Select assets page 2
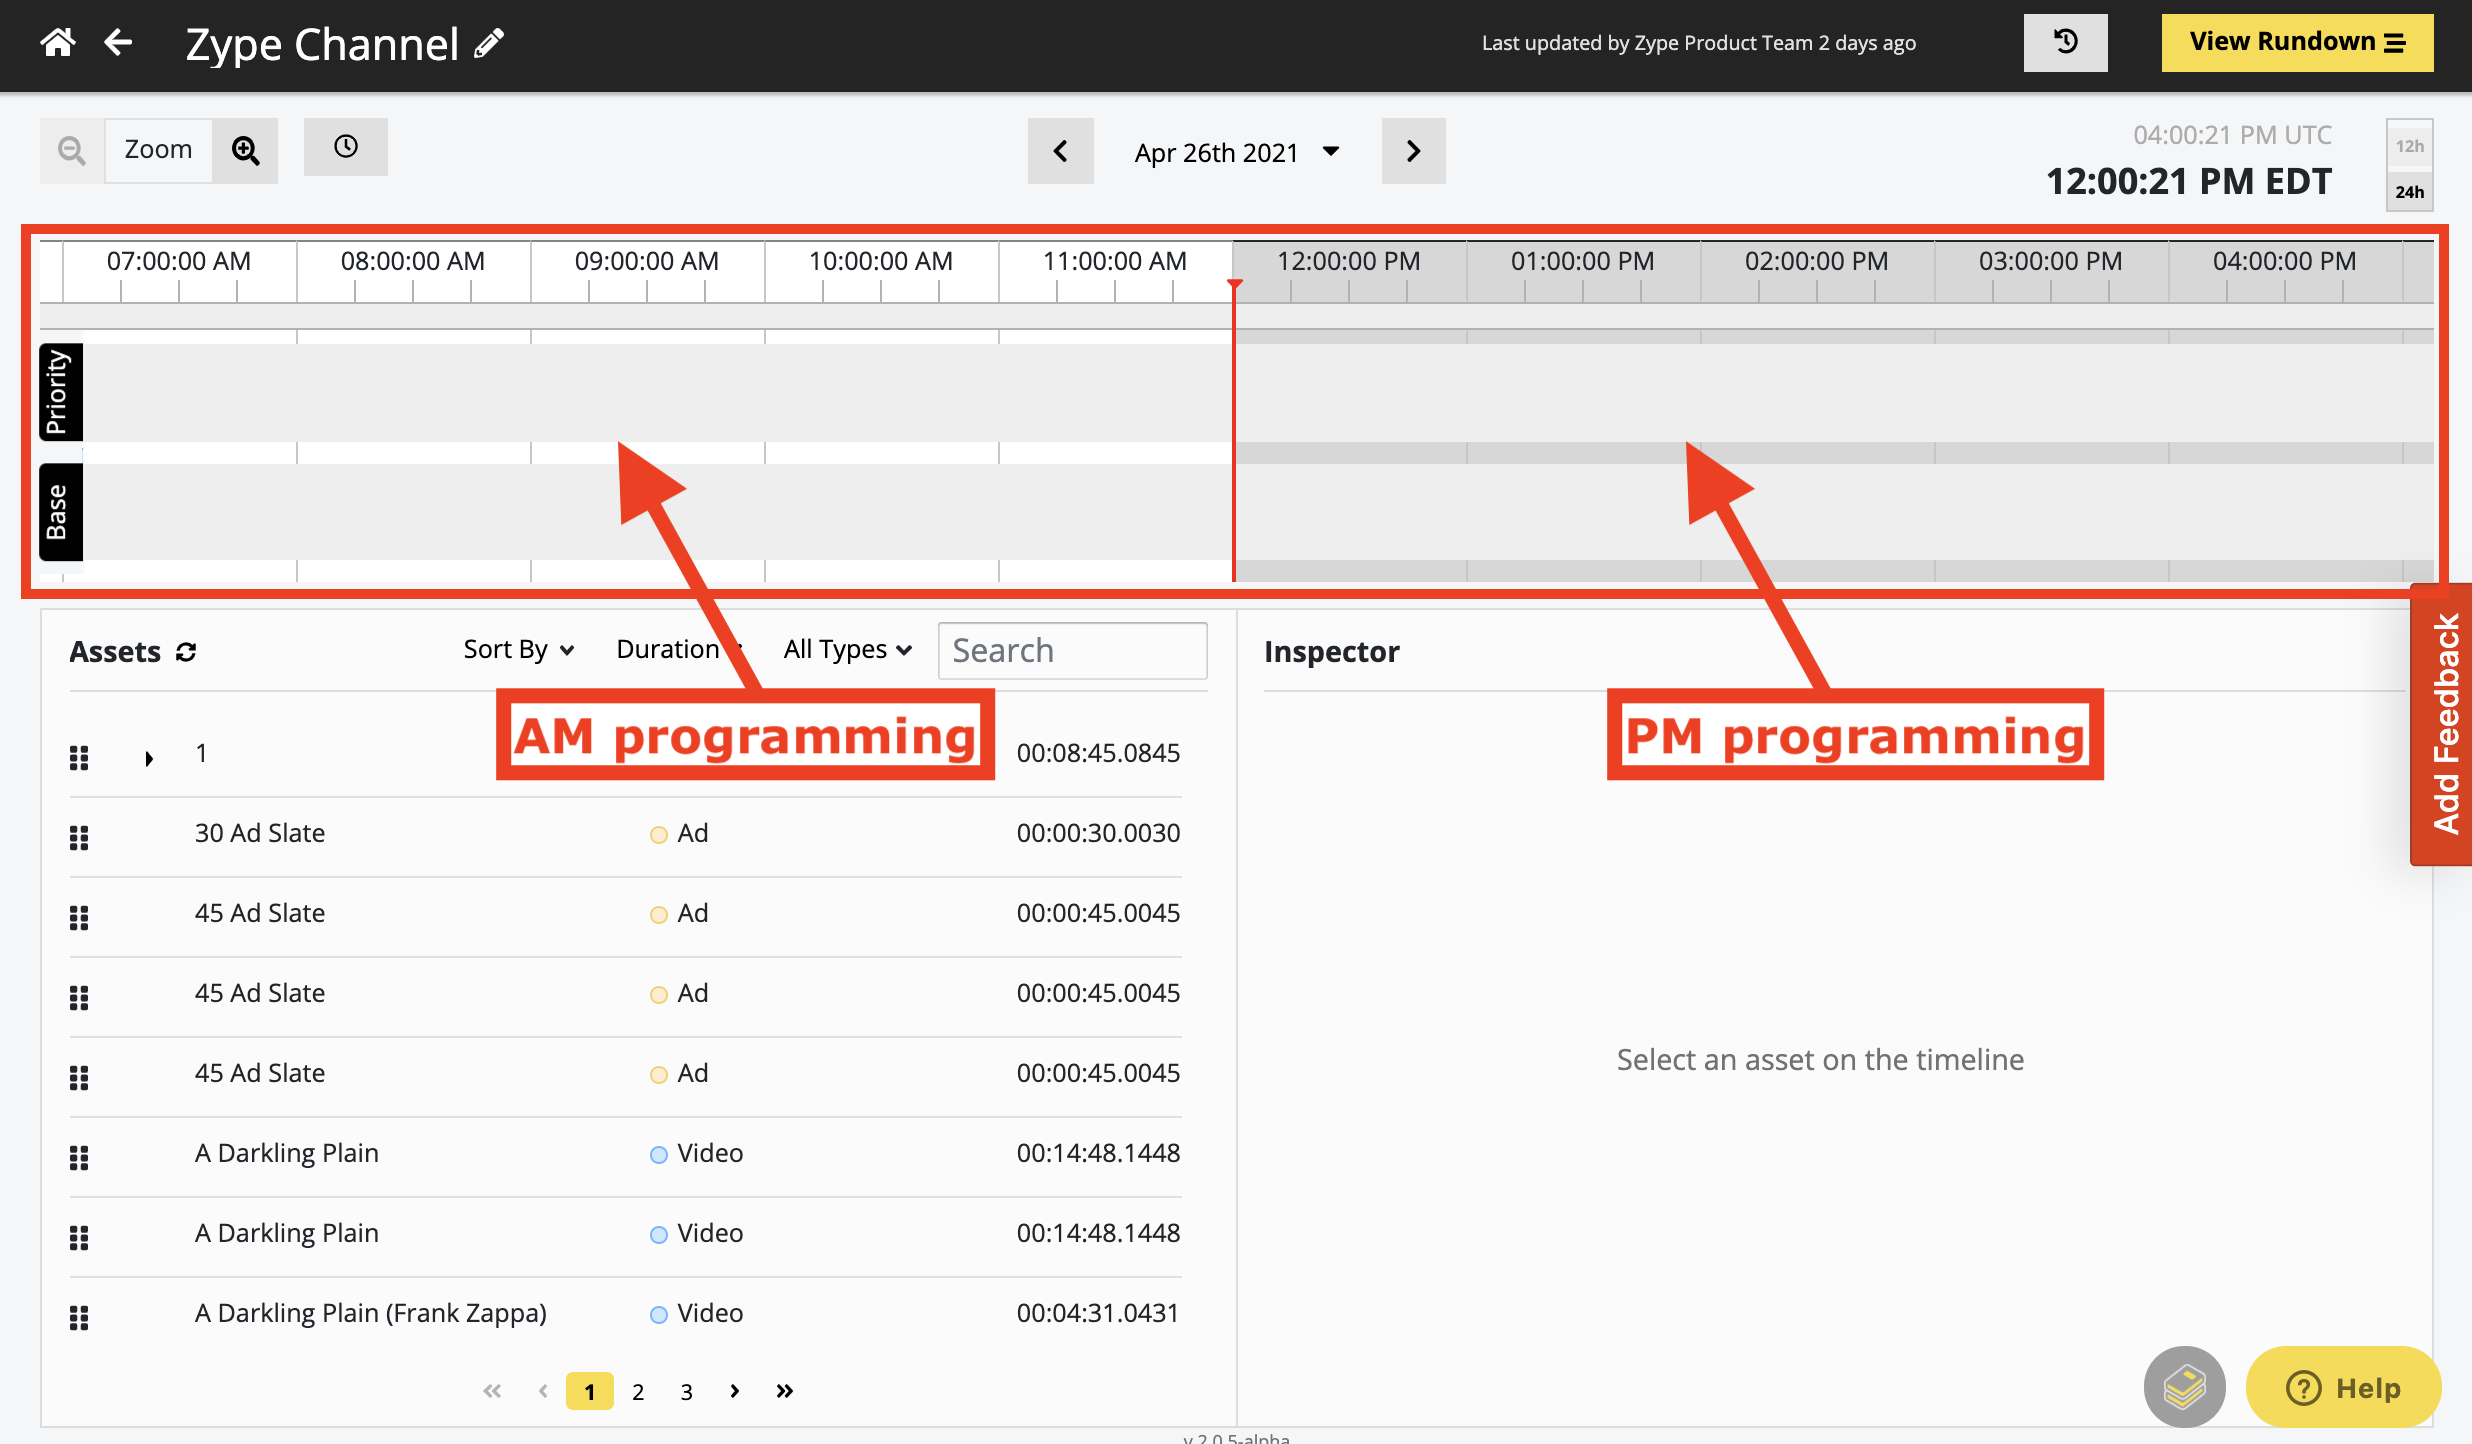This screenshot has height=1444, width=2472. pos(638,1391)
